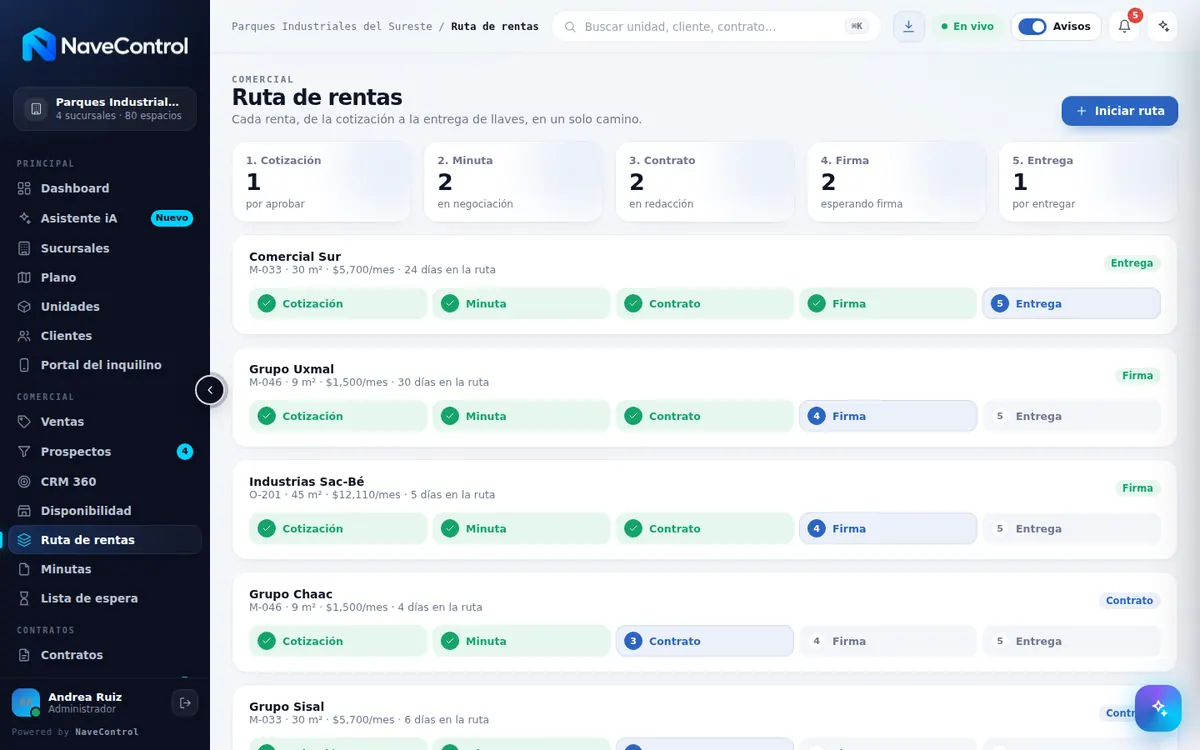
Task: Click the logout icon beside Andrea Ruiz
Action: pyautogui.click(x=185, y=703)
